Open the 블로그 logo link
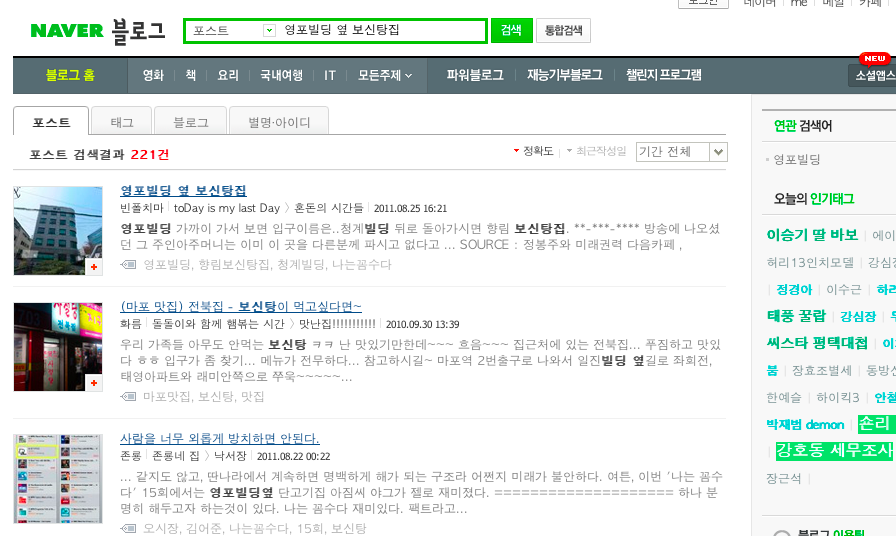Screen dimensions: 896x536 click(x=138, y=31)
